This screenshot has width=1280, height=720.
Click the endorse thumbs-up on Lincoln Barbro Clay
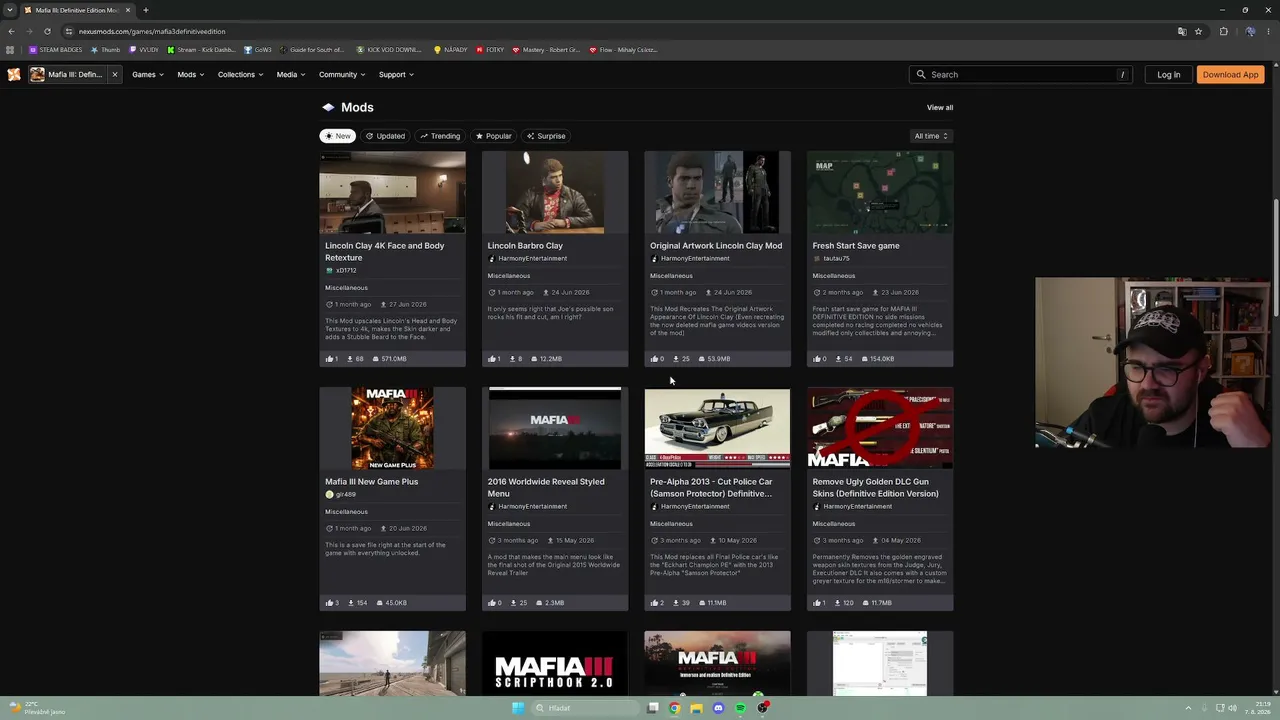[x=494, y=359]
